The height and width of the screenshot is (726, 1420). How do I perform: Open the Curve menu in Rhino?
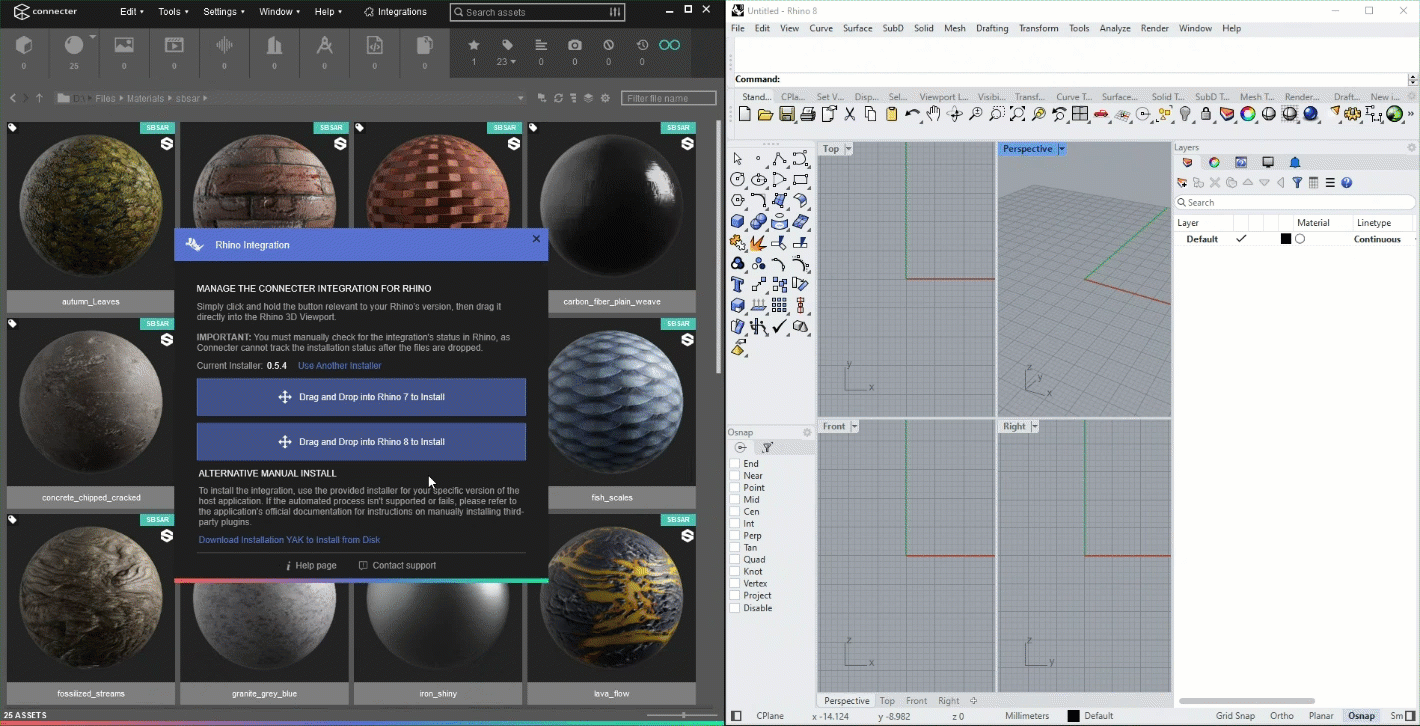[821, 28]
